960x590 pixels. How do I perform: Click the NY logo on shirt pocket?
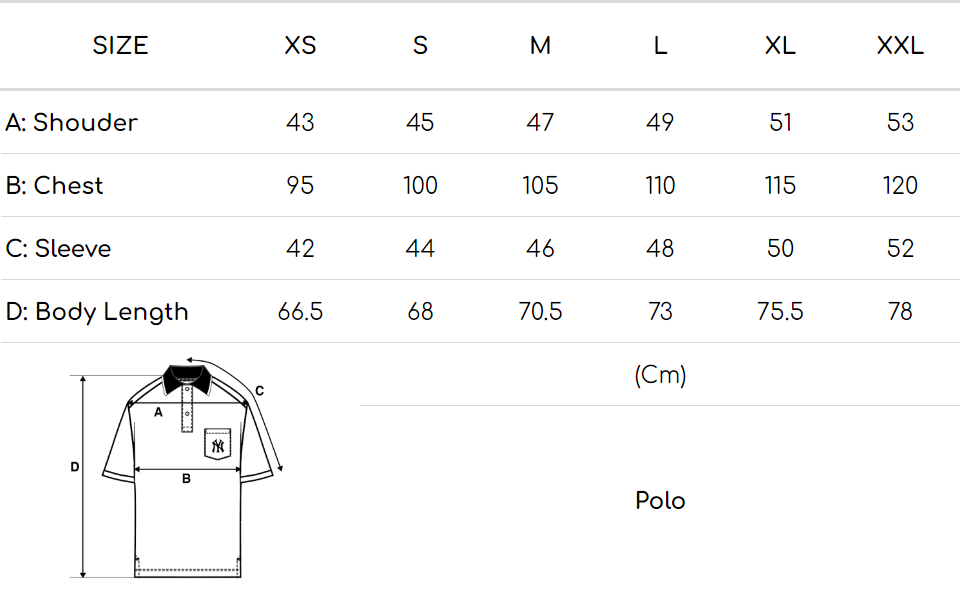coord(217,444)
